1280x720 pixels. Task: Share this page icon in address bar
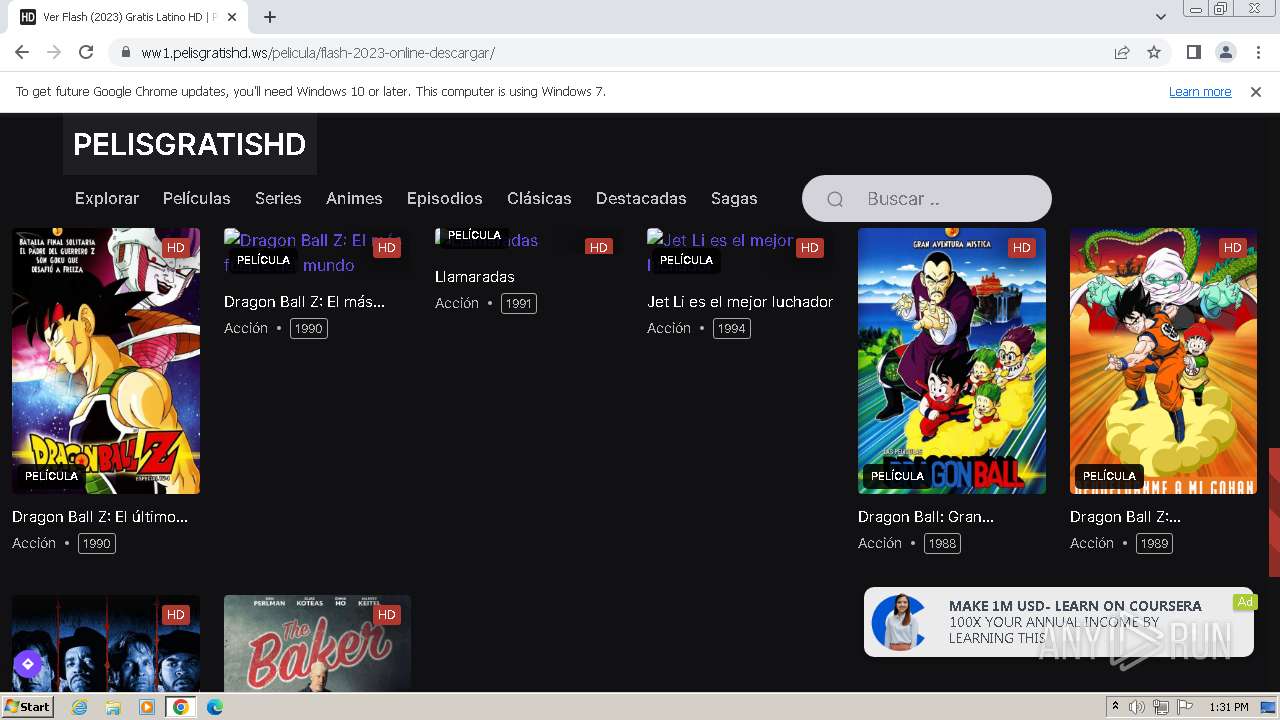(x=1122, y=52)
